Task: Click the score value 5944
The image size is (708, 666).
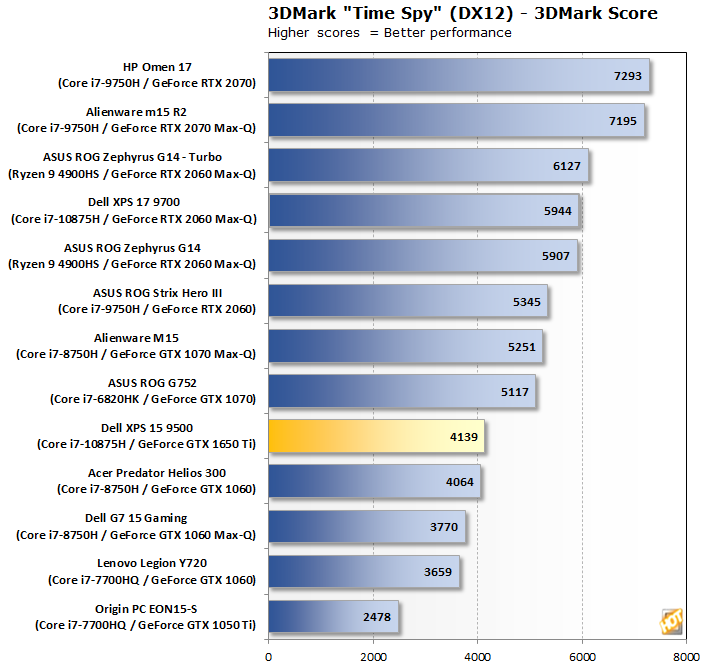Action: click(558, 211)
